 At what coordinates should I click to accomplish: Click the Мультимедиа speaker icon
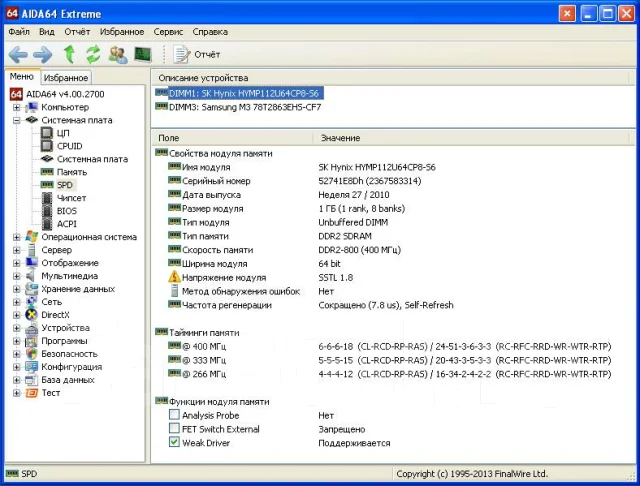pos(31,276)
